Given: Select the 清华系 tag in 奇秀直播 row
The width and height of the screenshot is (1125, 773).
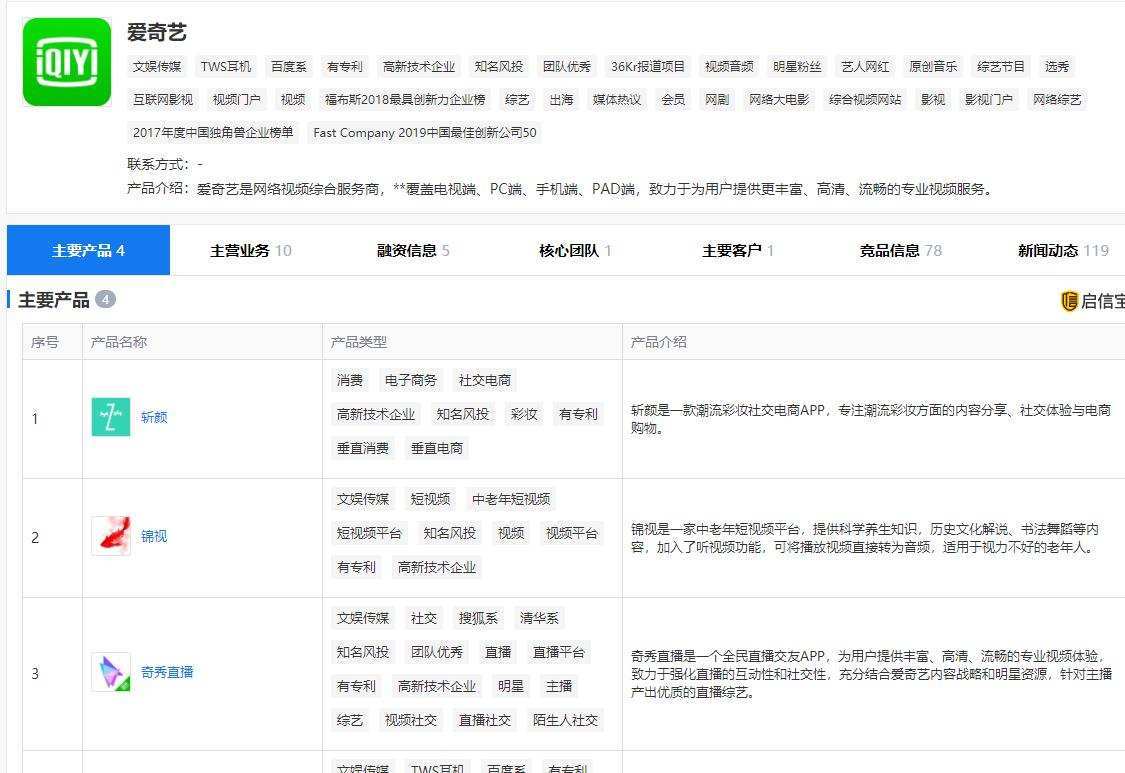Looking at the screenshot, I should pyautogui.click(x=540, y=618).
